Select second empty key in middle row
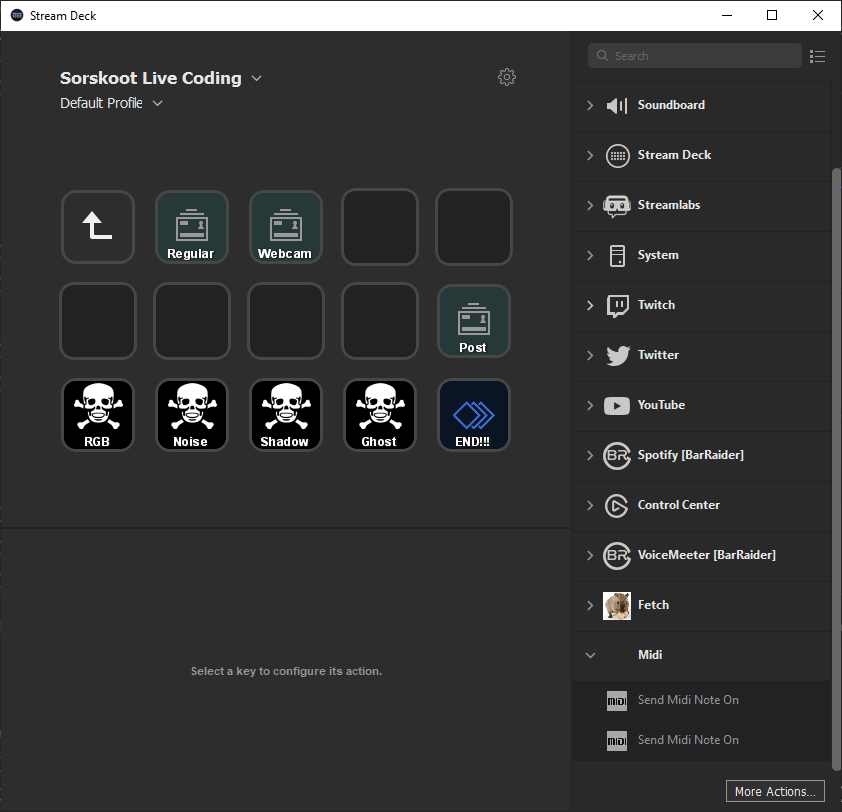 (x=192, y=321)
